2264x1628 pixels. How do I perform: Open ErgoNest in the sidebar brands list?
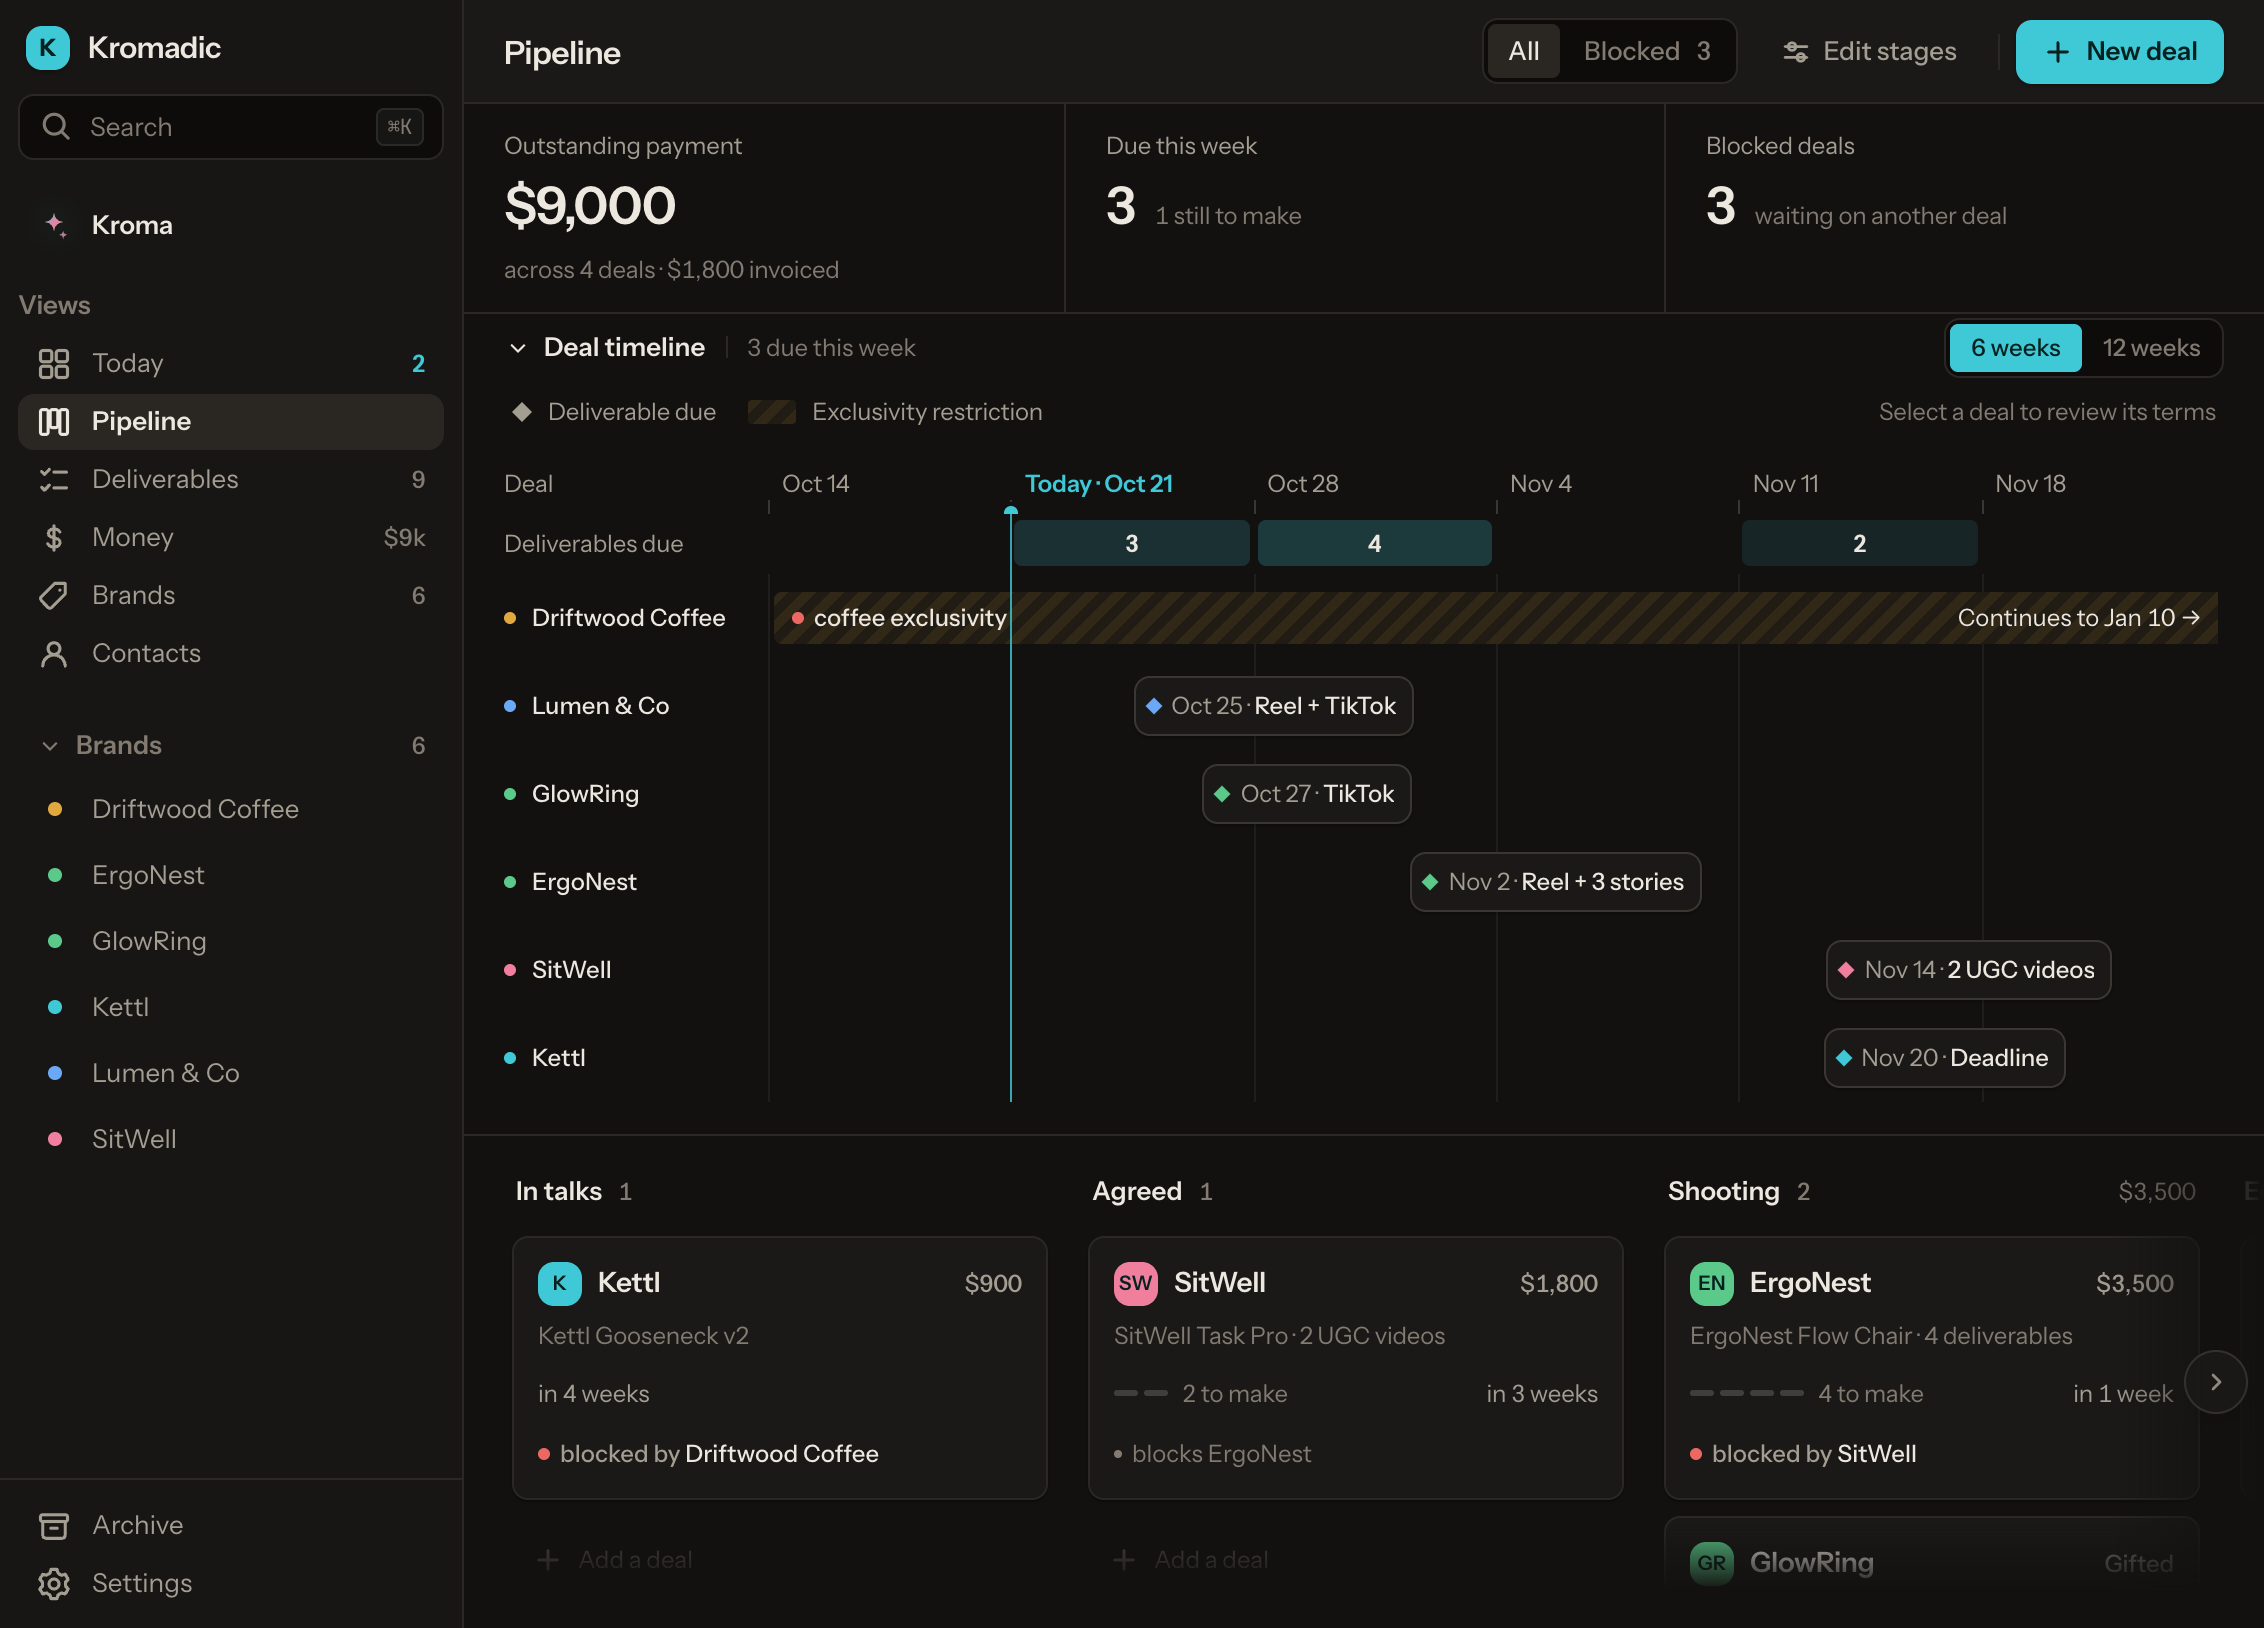pos(231,875)
